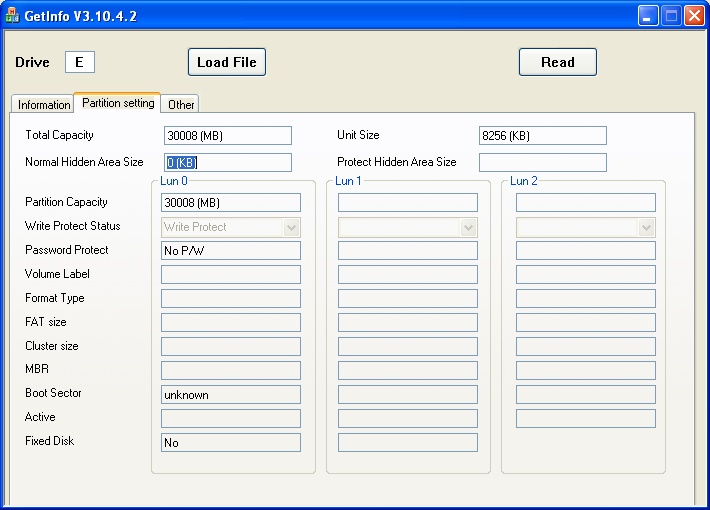Viewport: 710px width, 510px height.
Task: Click the Boot Sector label
Action: (53, 393)
